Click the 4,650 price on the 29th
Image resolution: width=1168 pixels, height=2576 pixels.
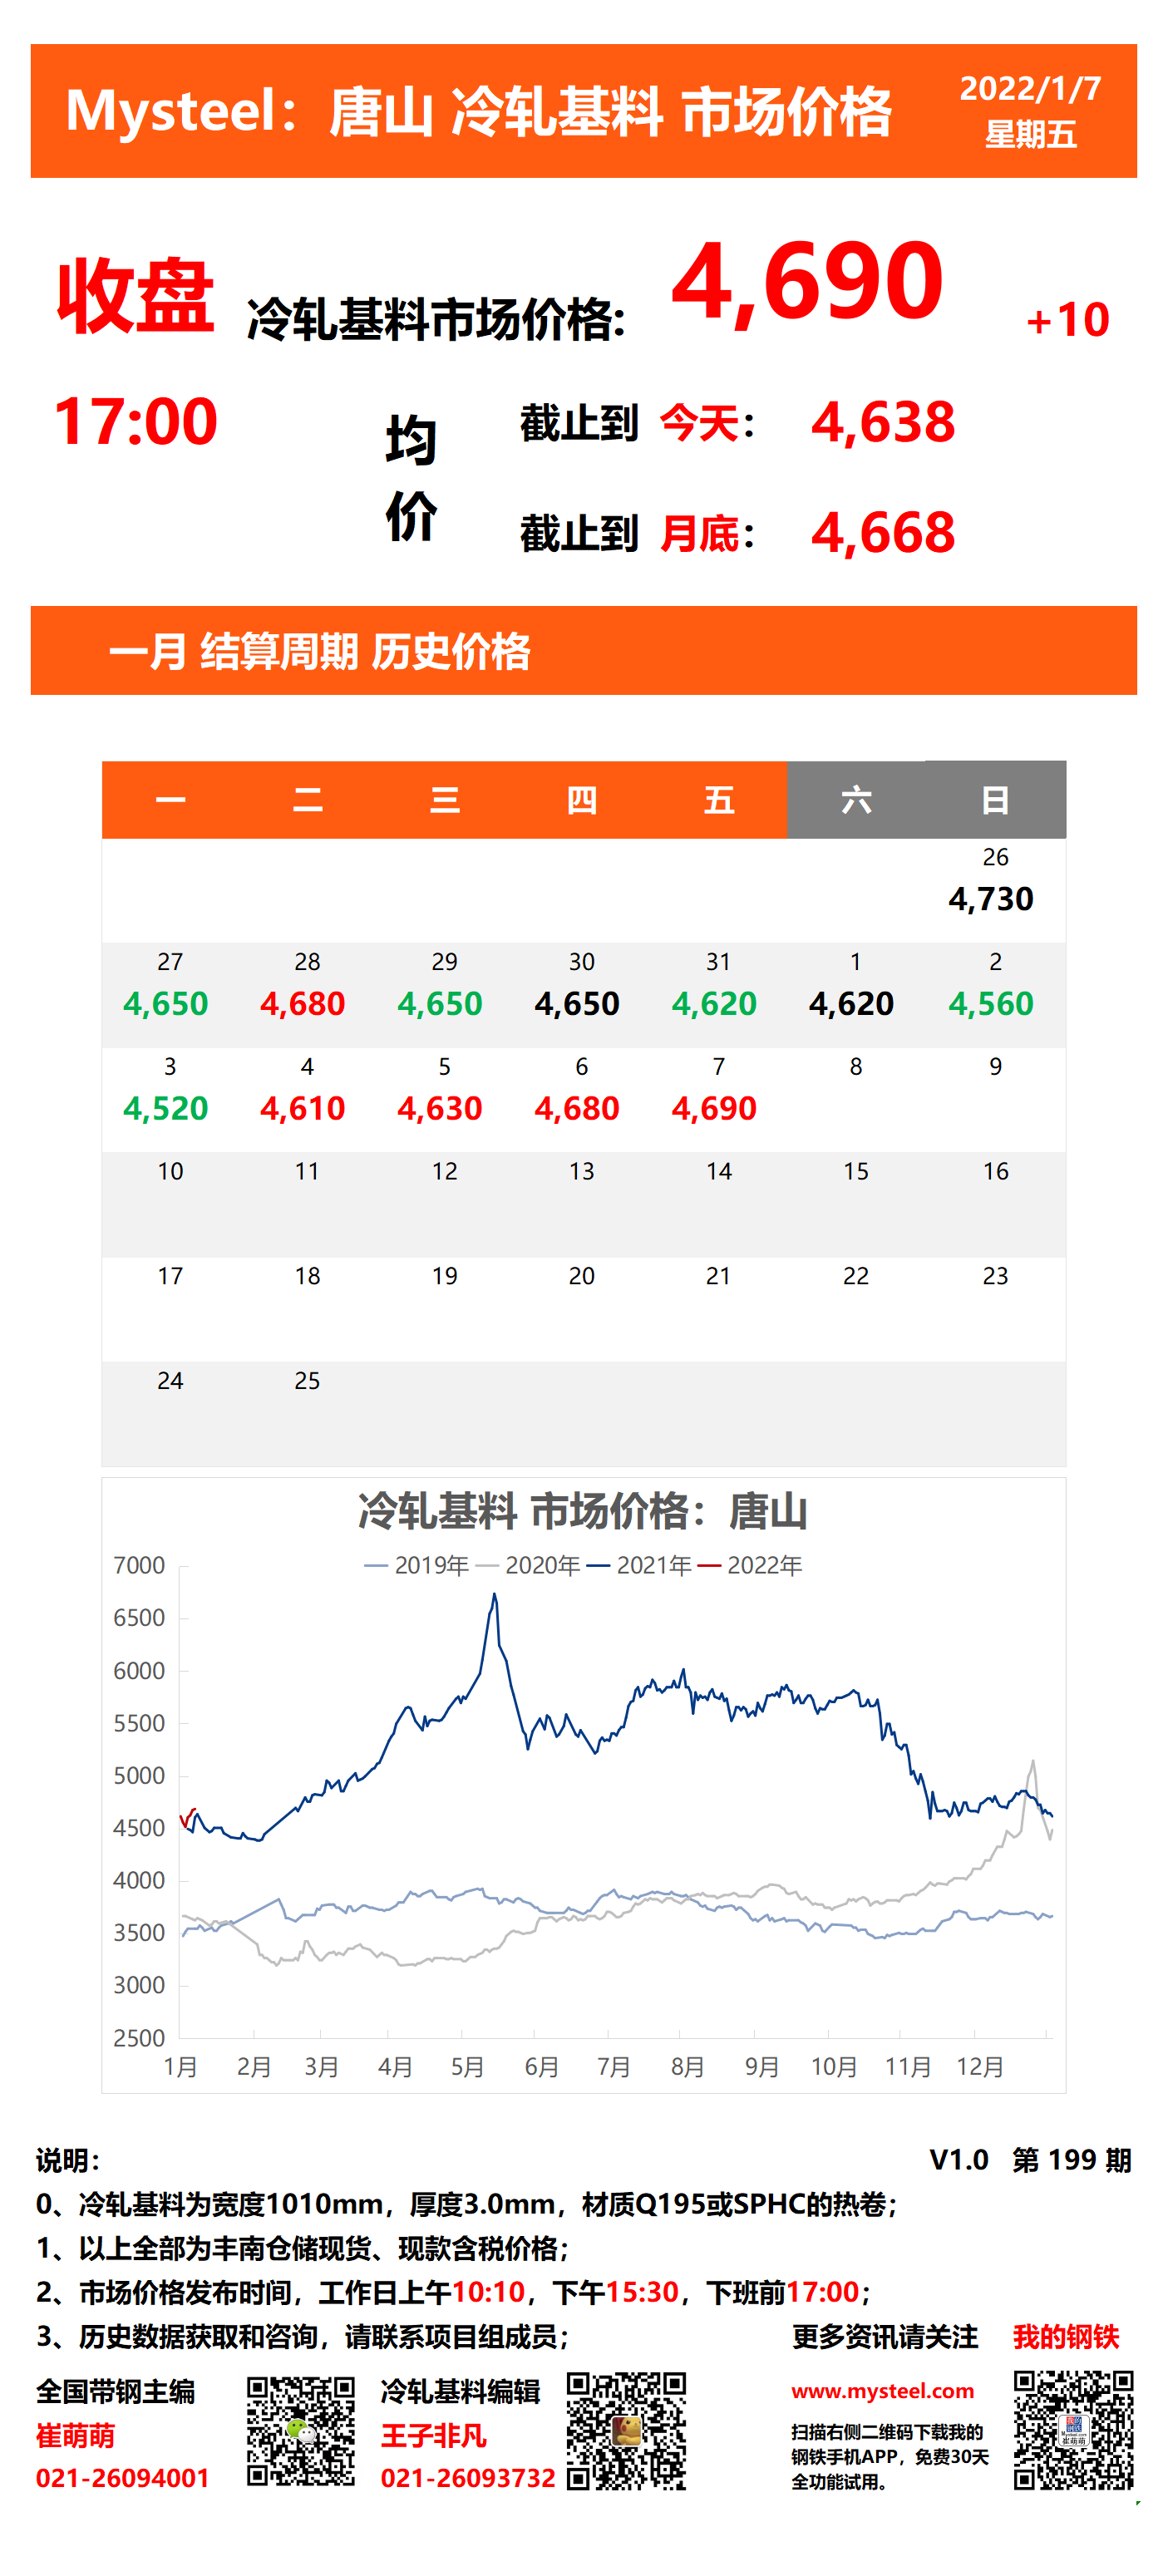[440, 1004]
